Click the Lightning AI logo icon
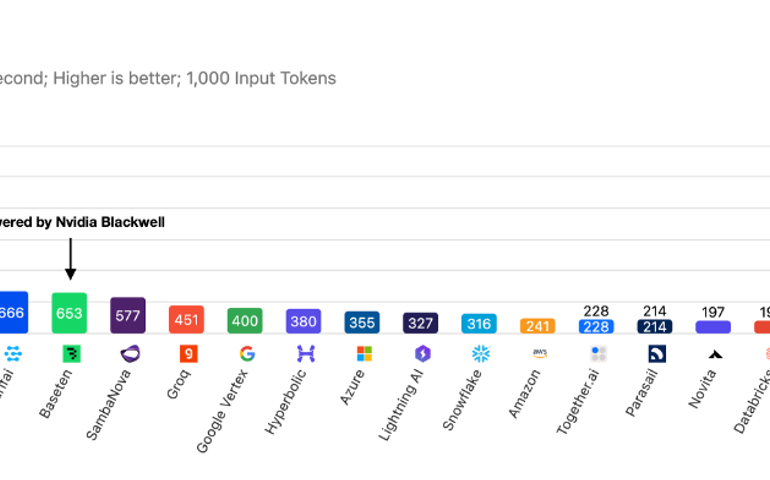Image resolution: width=770 pixels, height=480 pixels. pos(422,353)
